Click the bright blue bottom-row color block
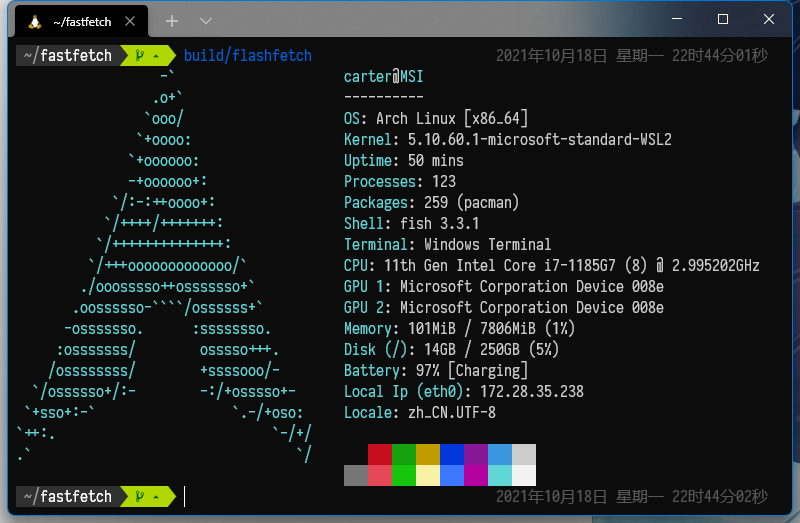The width and height of the screenshot is (800, 523). click(452, 475)
